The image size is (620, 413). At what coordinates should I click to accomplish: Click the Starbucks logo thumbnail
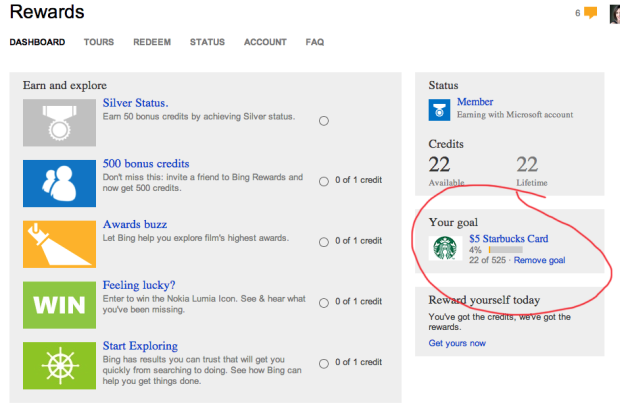tap(445, 248)
